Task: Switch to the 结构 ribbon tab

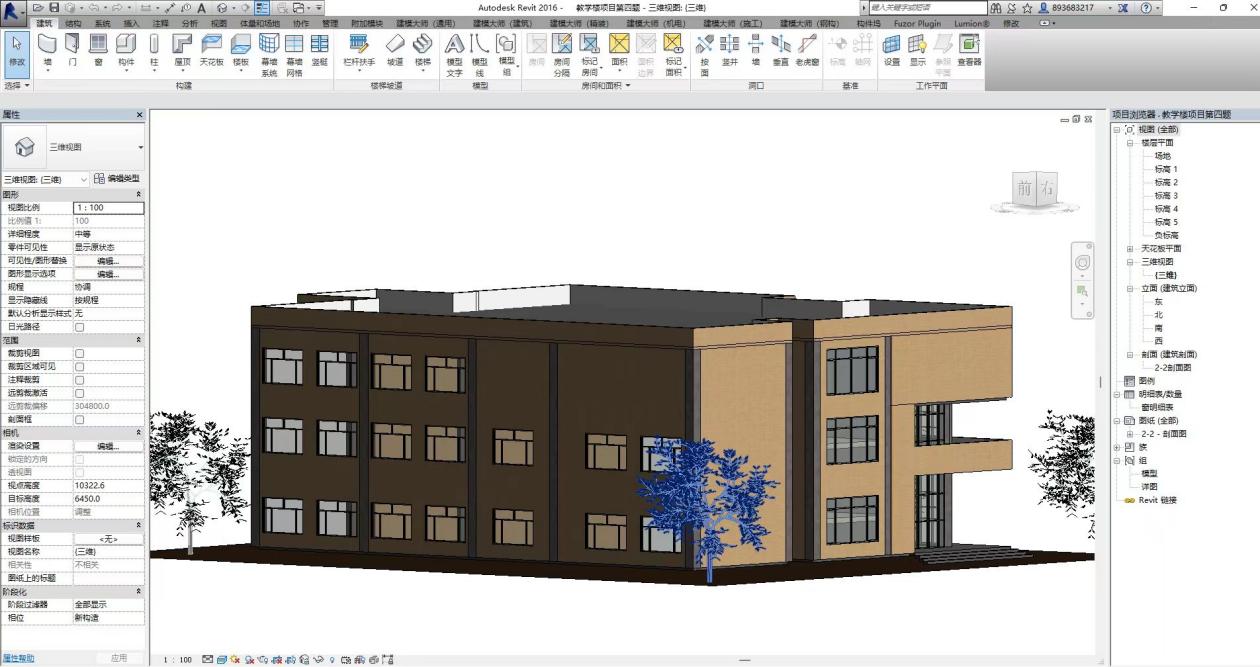Action: (73, 23)
